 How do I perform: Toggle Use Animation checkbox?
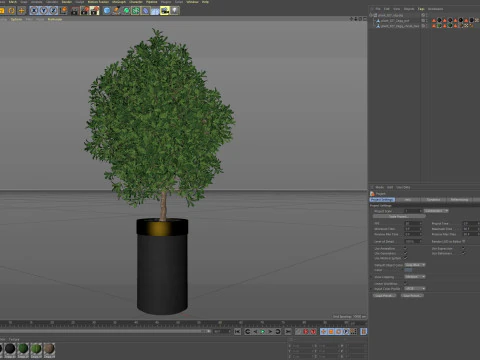(405, 248)
